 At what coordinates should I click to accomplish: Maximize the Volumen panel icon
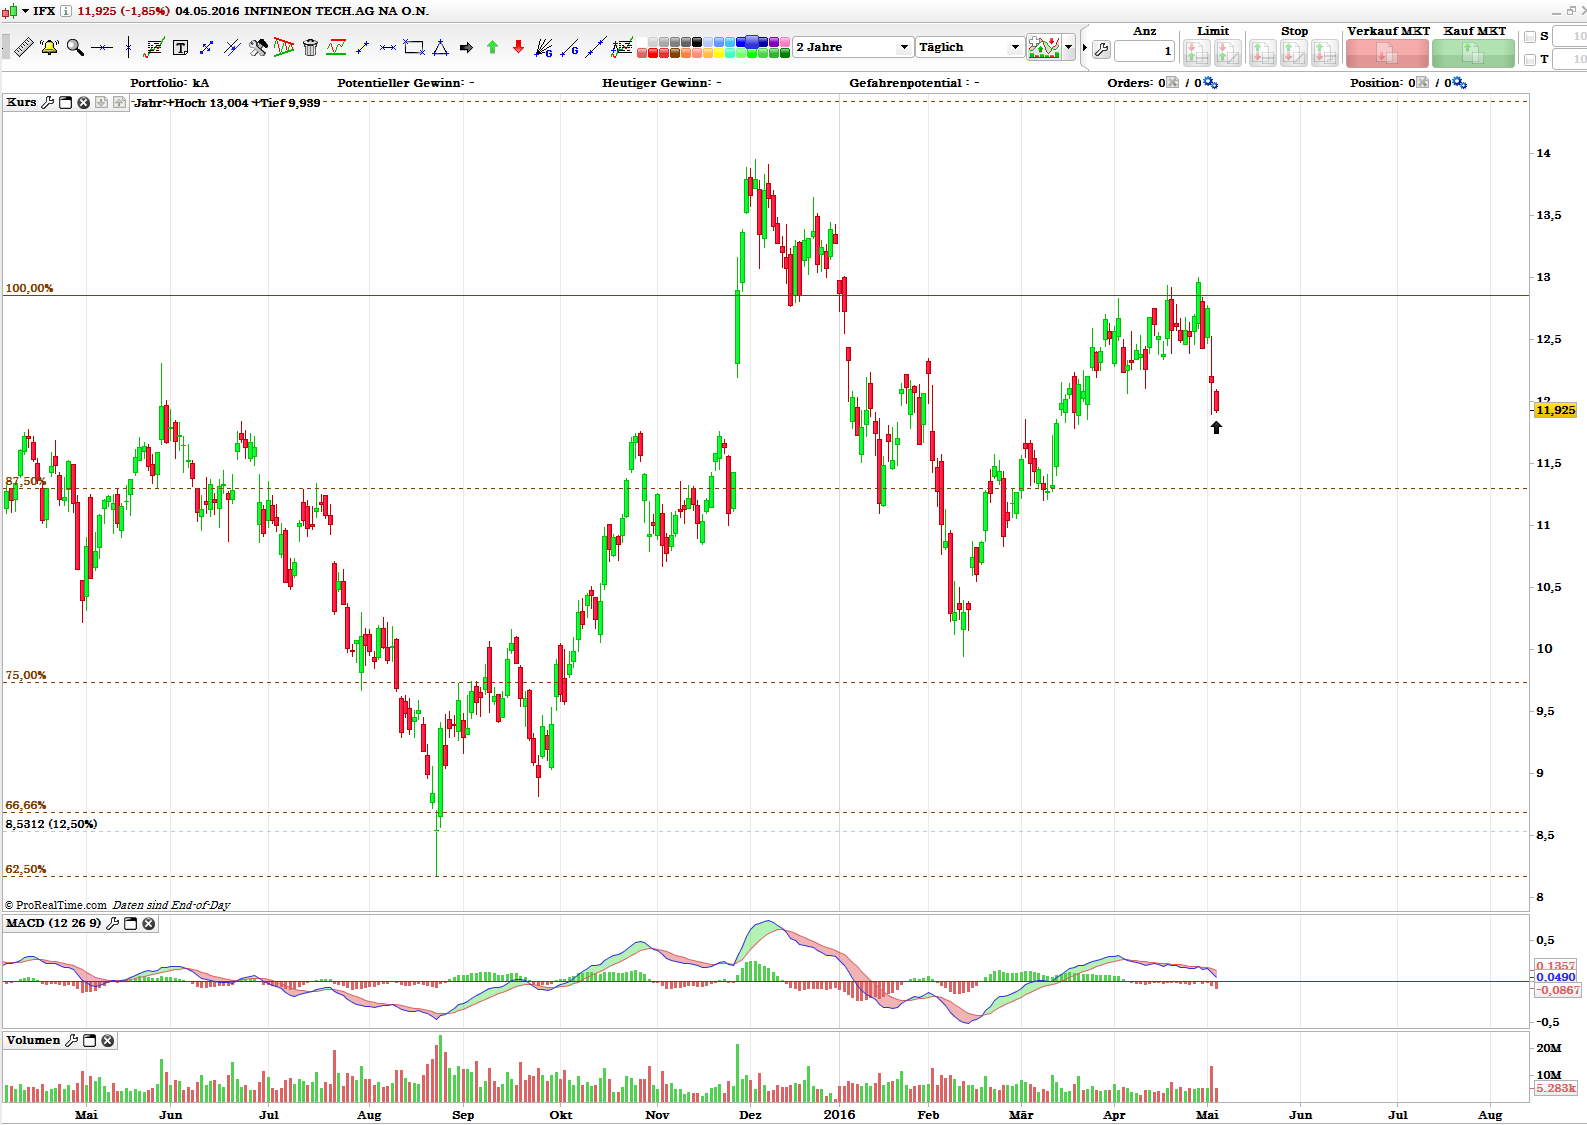click(89, 1040)
